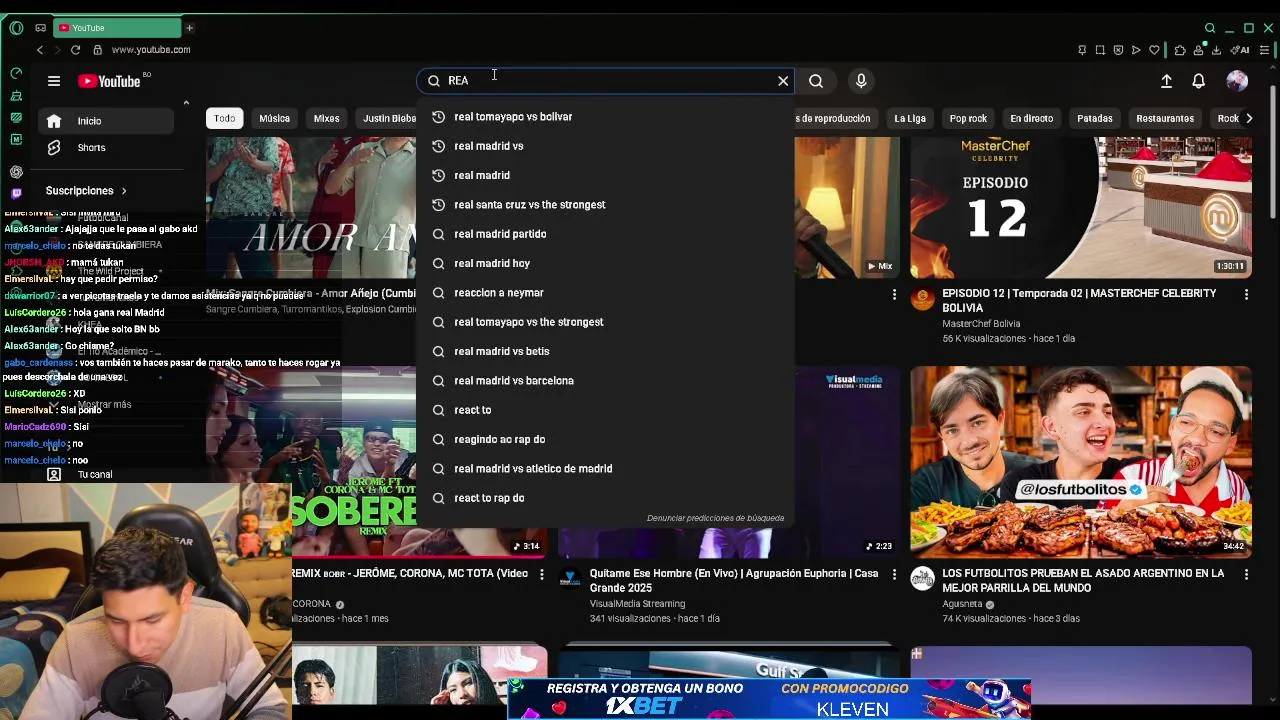Choose suggestion real madrid vs atletico de madrid

point(605,469)
